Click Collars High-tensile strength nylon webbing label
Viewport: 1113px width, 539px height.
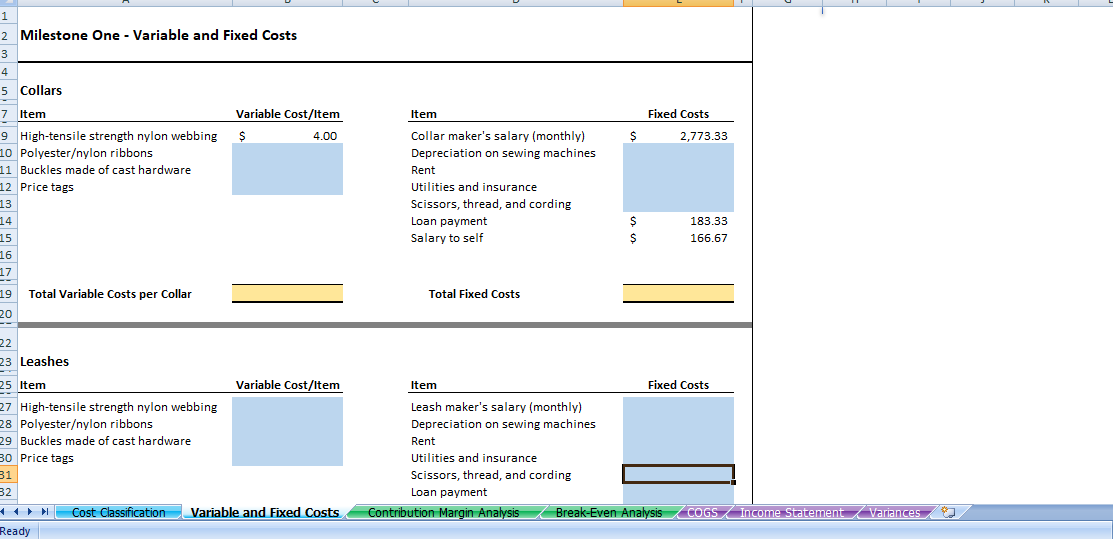click(119, 136)
